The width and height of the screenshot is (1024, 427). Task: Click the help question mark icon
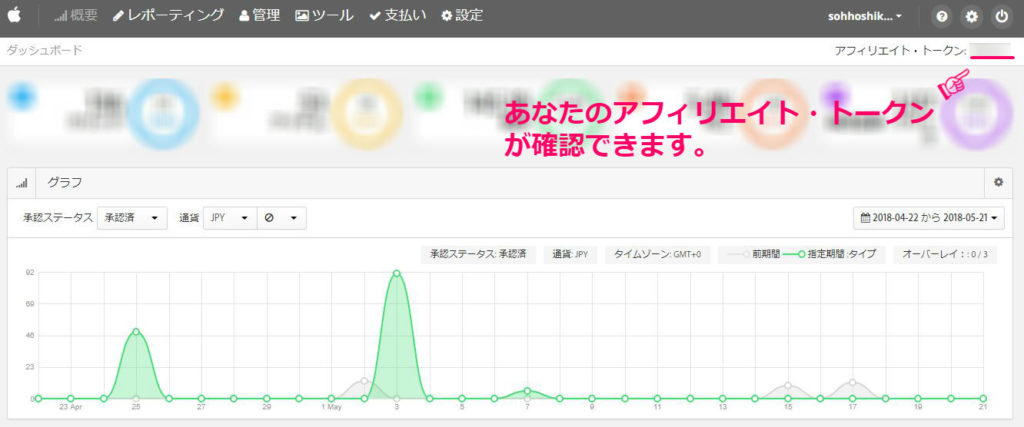942,17
